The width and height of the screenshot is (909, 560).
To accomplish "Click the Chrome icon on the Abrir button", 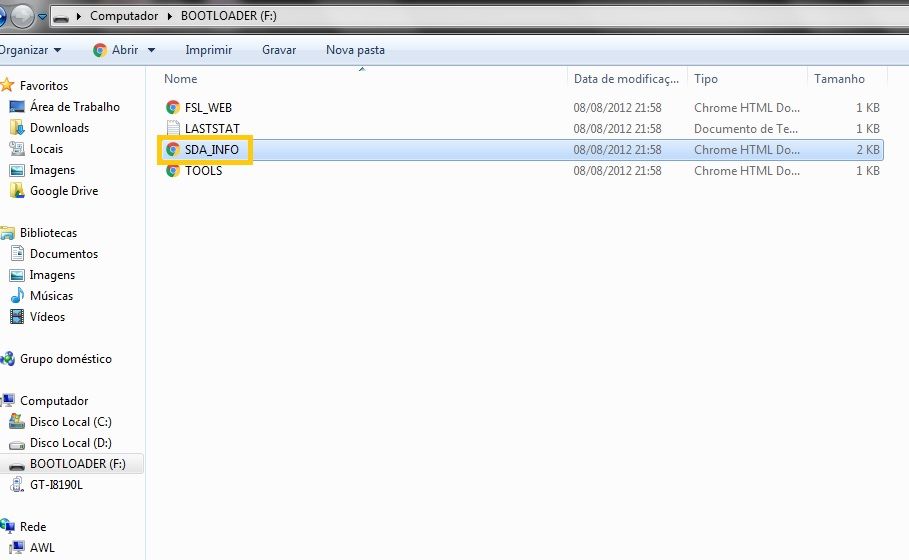I will 100,50.
